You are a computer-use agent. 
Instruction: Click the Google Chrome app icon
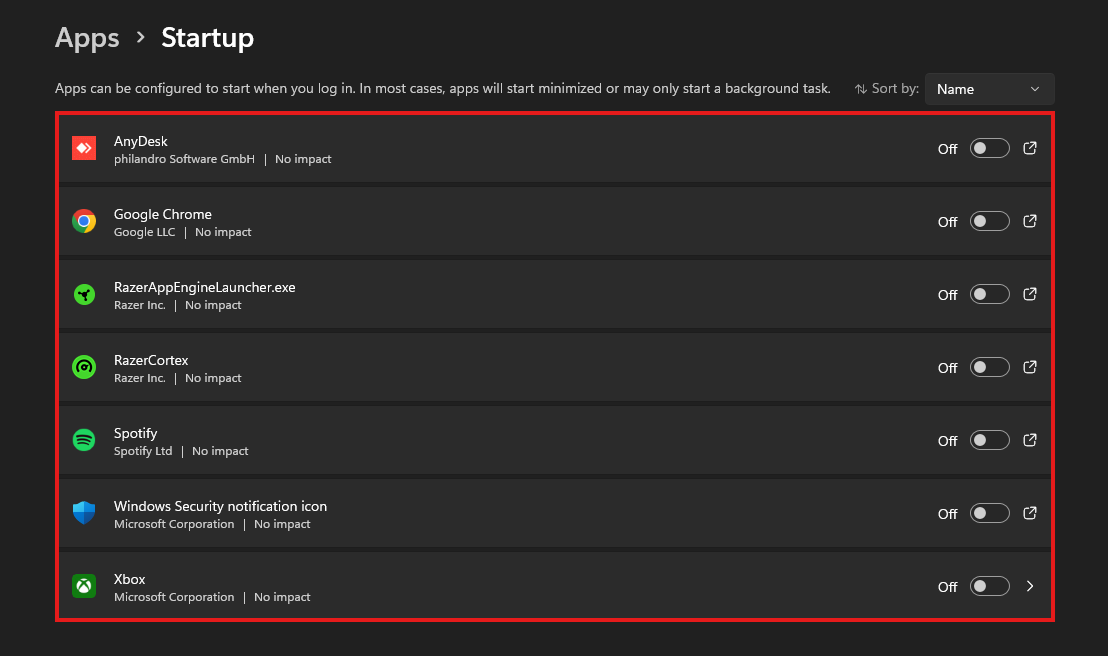[84, 221]
